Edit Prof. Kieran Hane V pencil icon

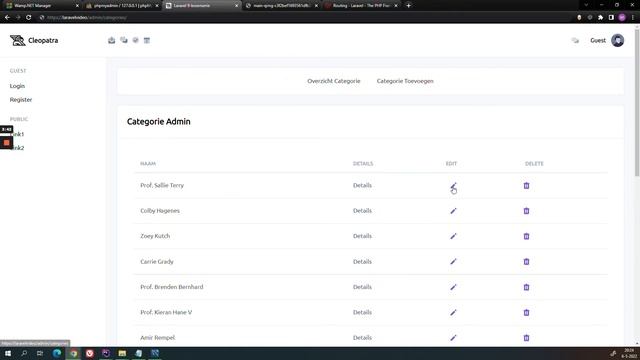pos(453,313)
